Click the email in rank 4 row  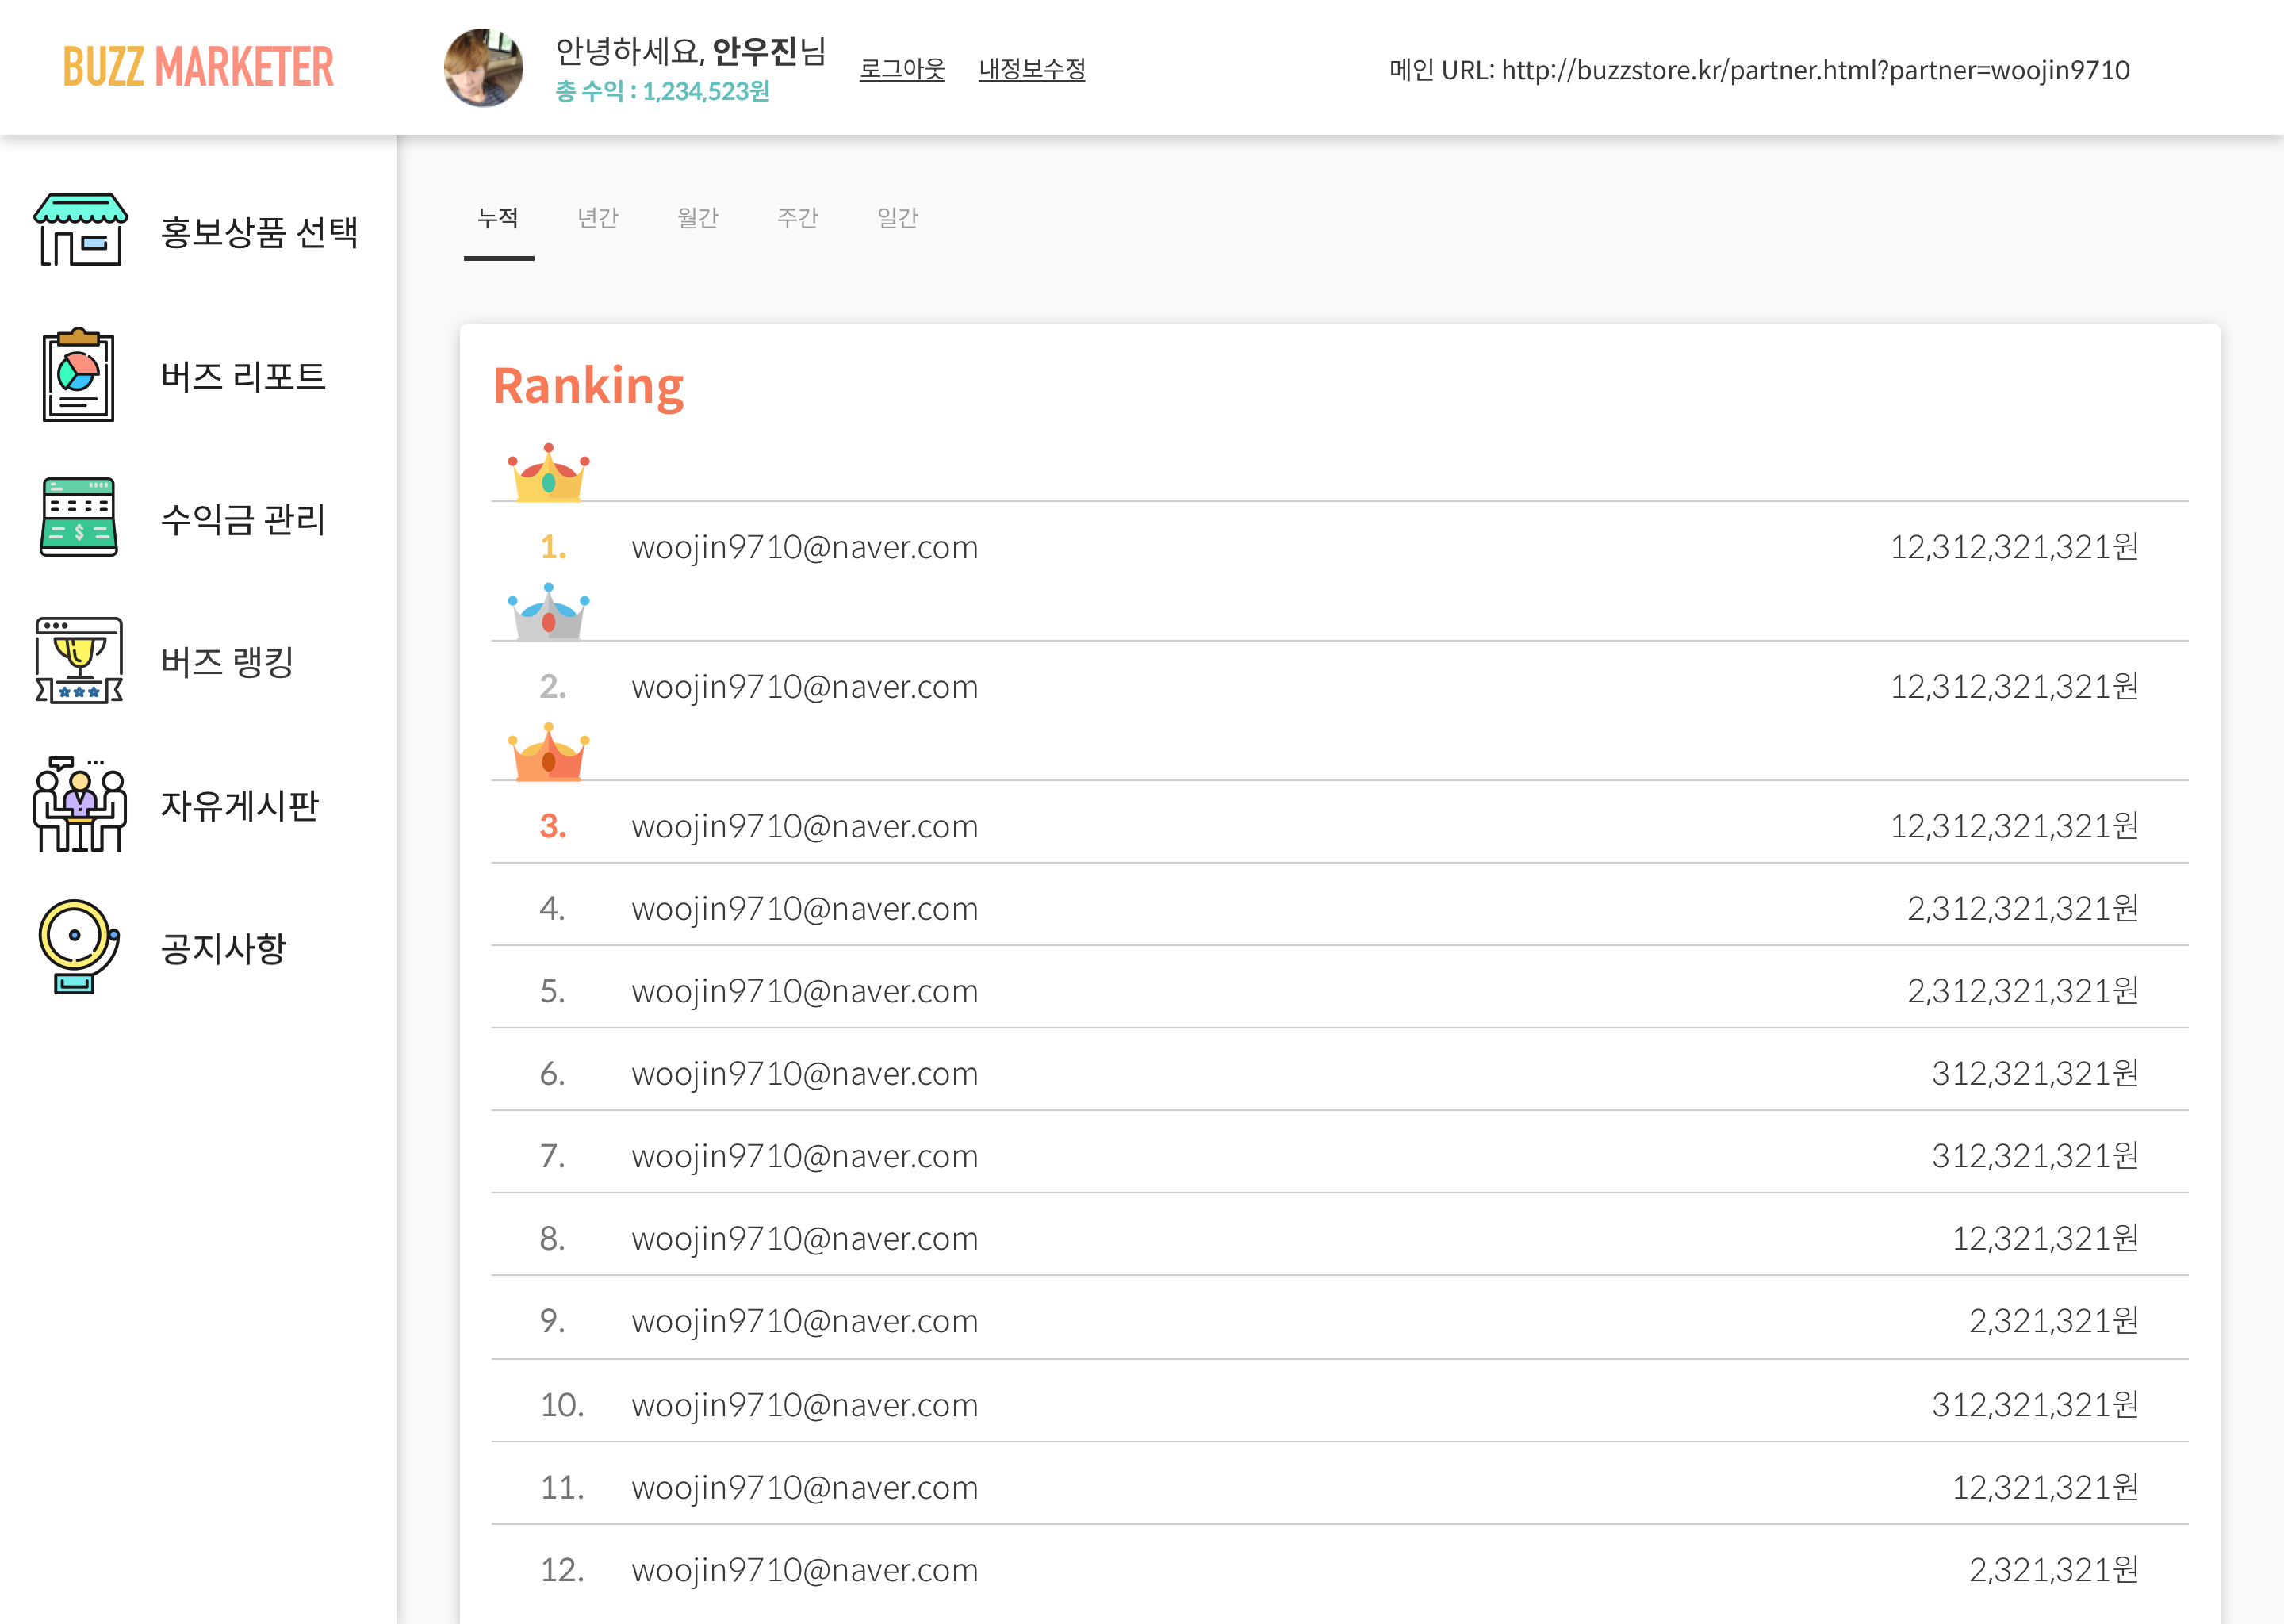click(x=805, y=910)
